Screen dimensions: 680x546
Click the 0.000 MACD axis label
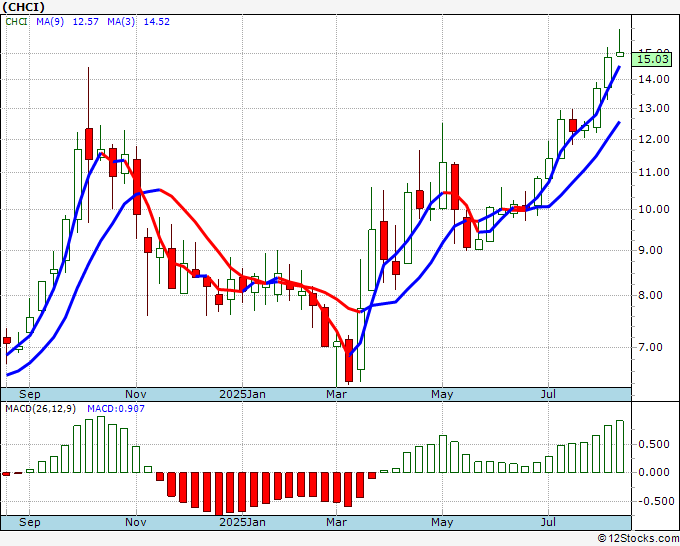654,472
